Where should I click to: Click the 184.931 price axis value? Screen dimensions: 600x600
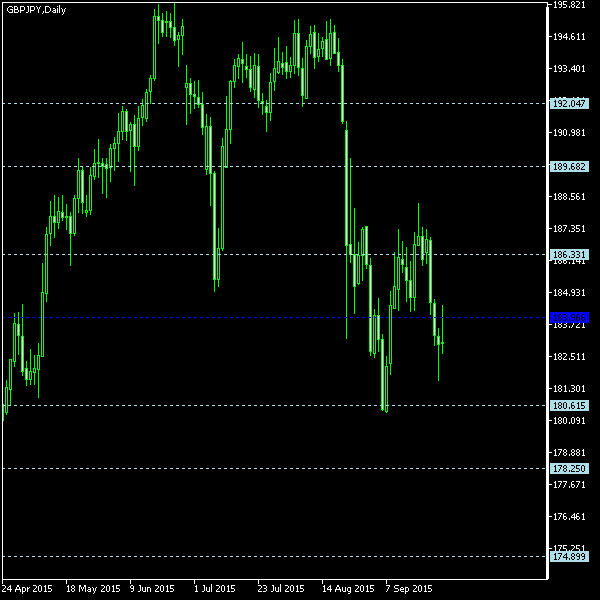[x=569, y=293]
